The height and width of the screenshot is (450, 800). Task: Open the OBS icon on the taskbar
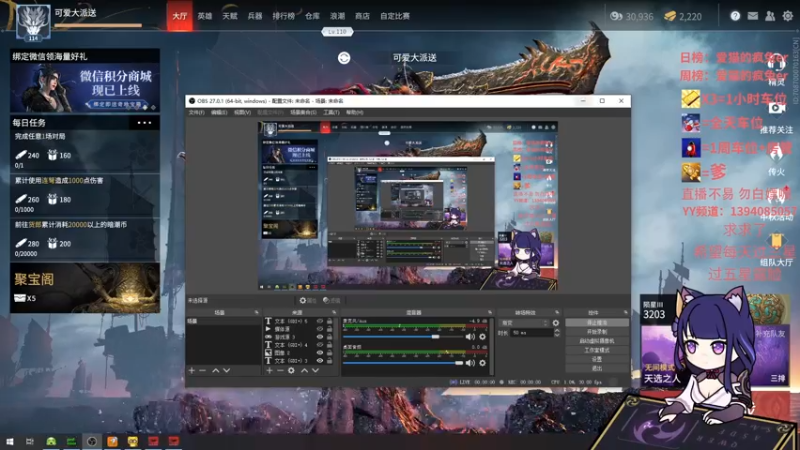92,441
